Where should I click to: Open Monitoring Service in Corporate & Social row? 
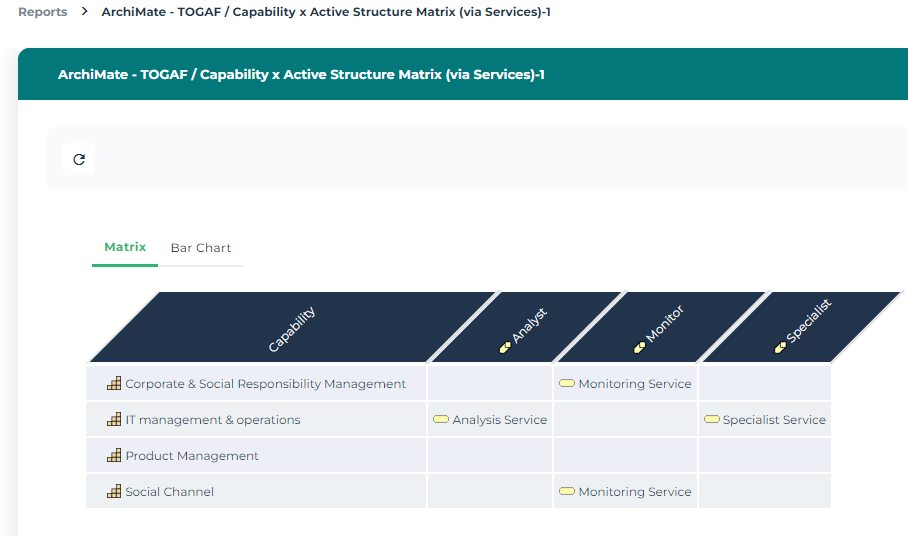(634, 384)
